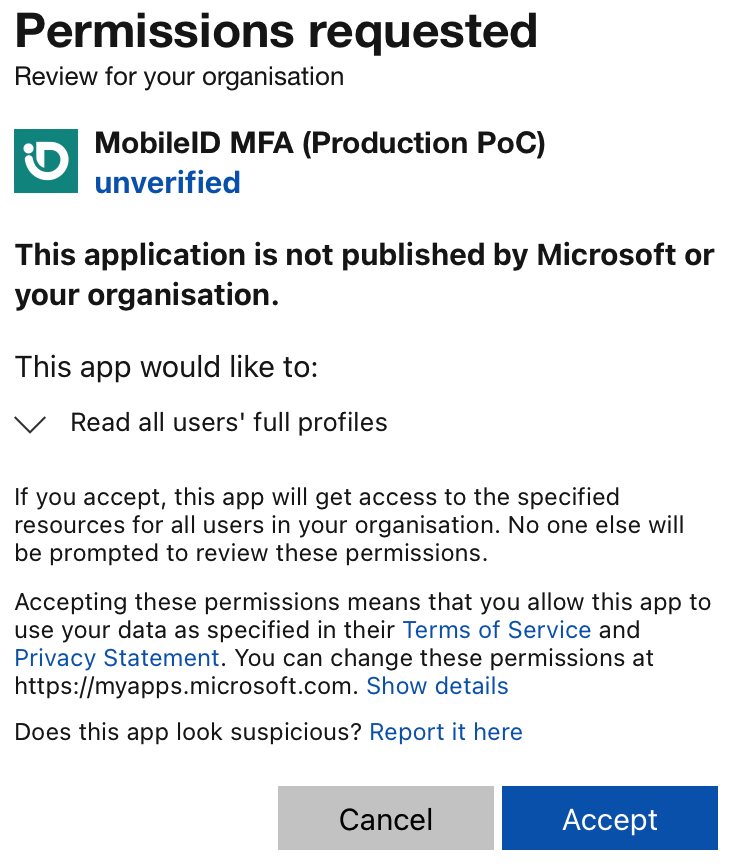This screenshot has height=864, width=738.
Task: Click the 'This app would like to:' label
Action: click(x=166, y=368)
